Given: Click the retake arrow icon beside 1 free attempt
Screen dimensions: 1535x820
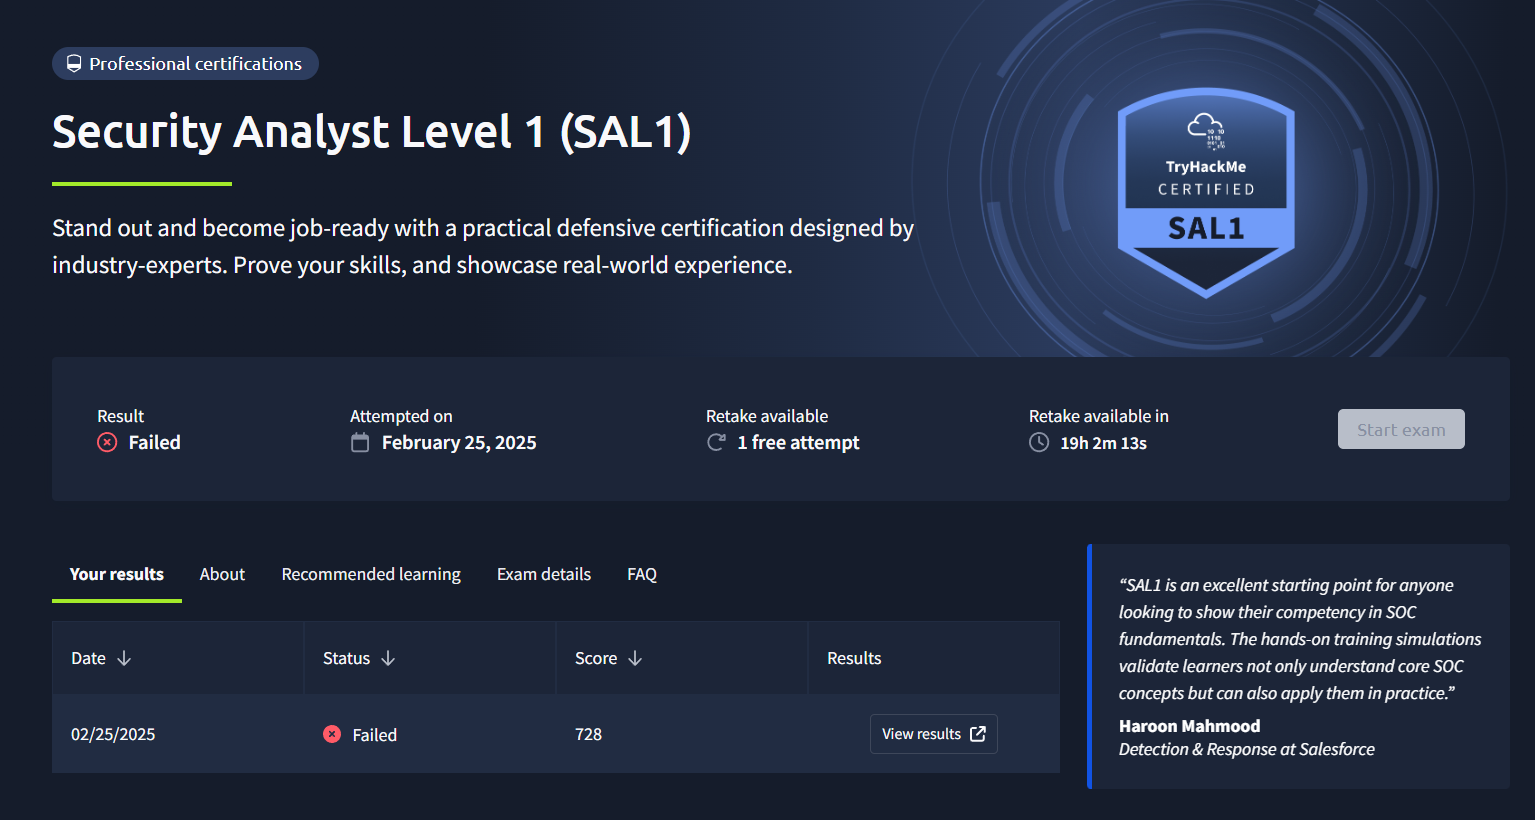Looking at the screenshot, I should [x=716, y=442].
